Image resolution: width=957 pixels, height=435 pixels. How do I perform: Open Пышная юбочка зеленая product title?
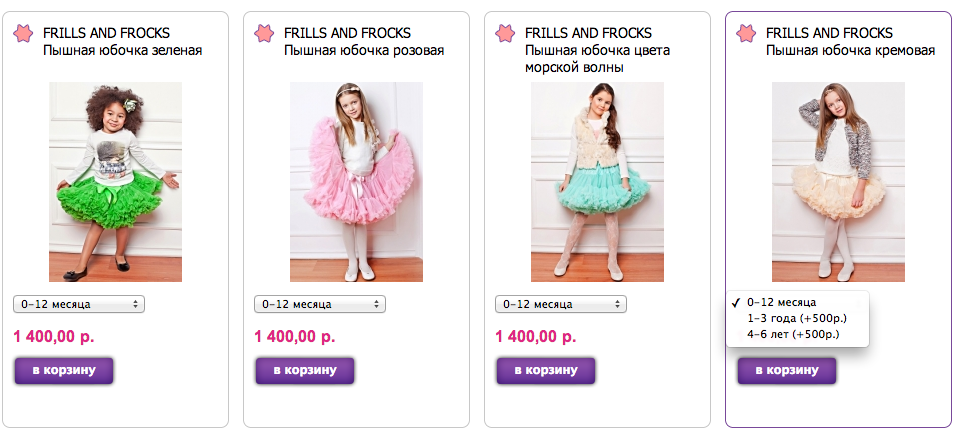tap(123, 51)
